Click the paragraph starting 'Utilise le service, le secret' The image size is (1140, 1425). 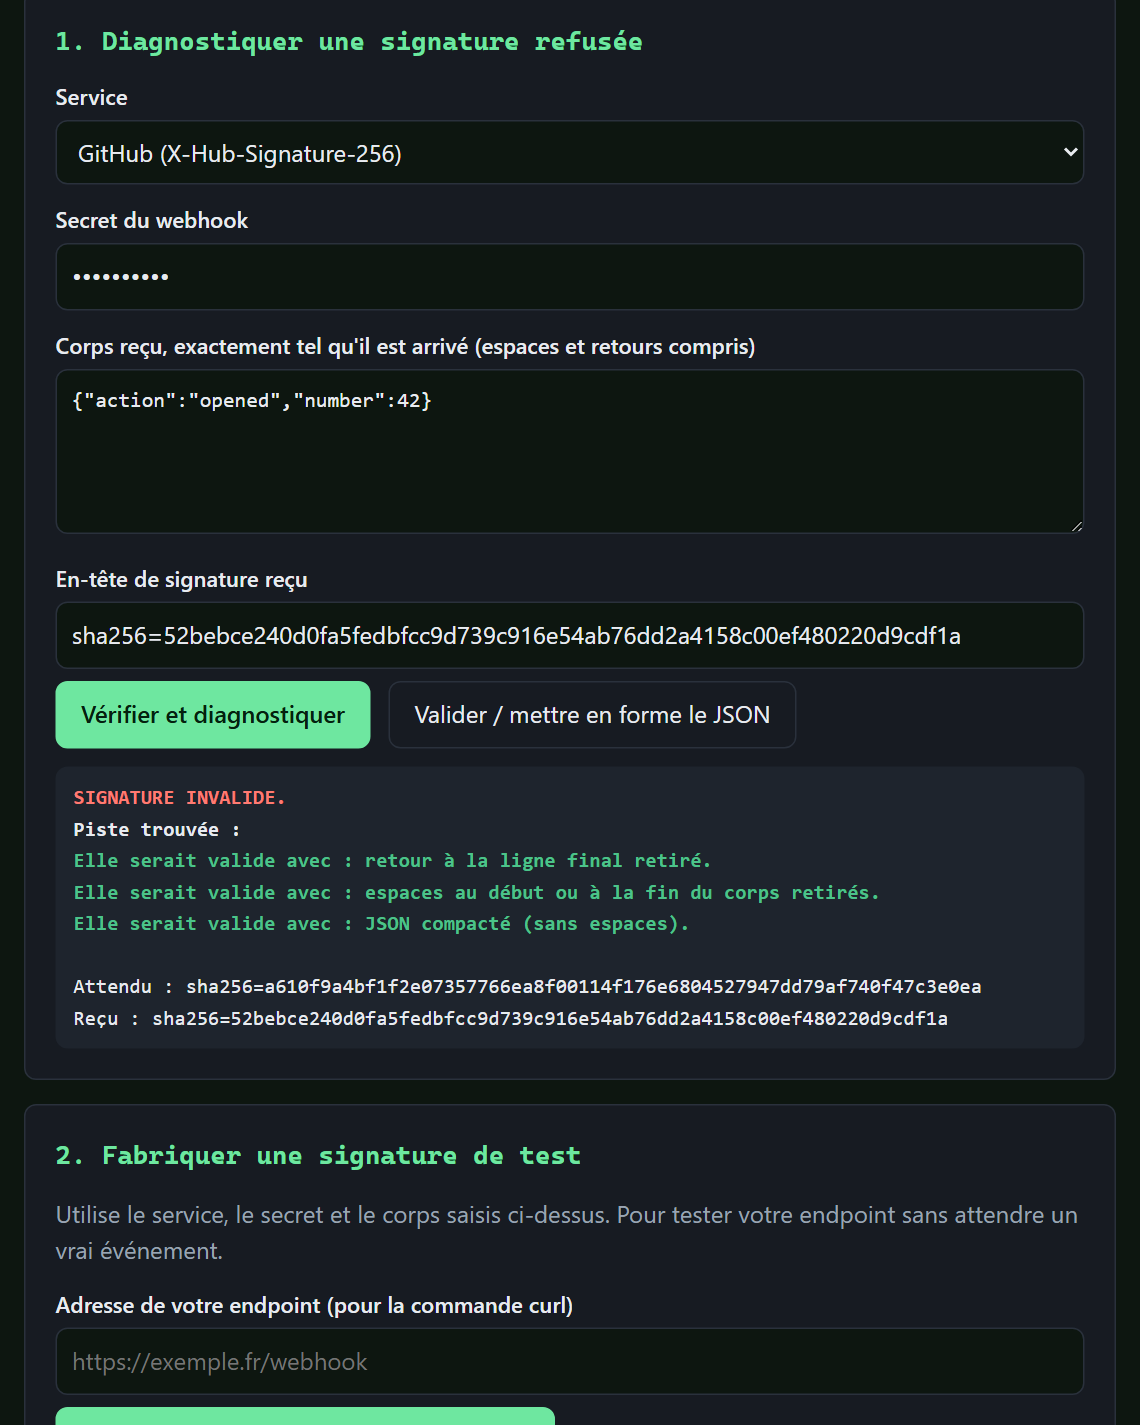click(x=567, y=1233)
